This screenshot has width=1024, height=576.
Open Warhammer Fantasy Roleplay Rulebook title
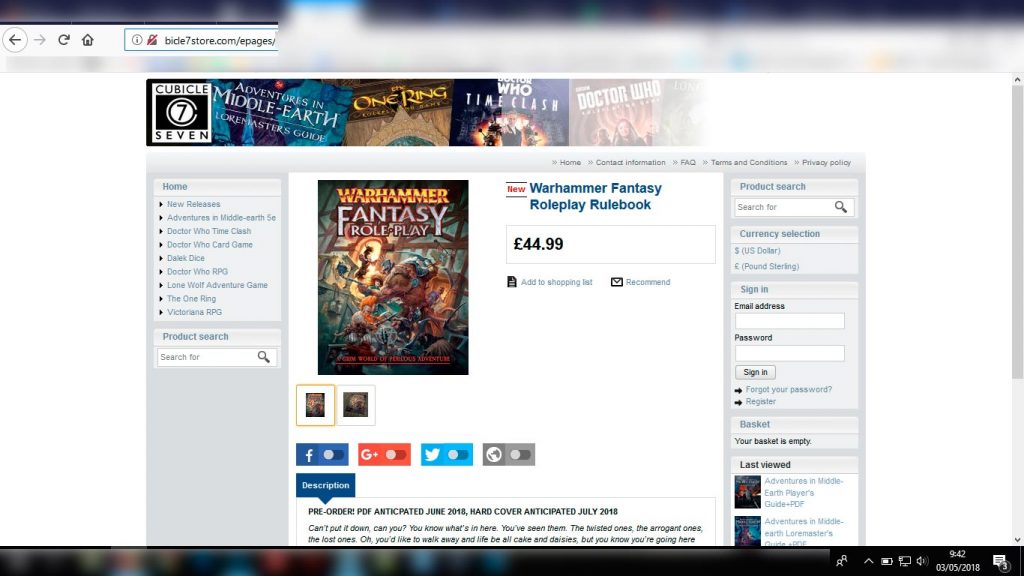coord(596,196)
